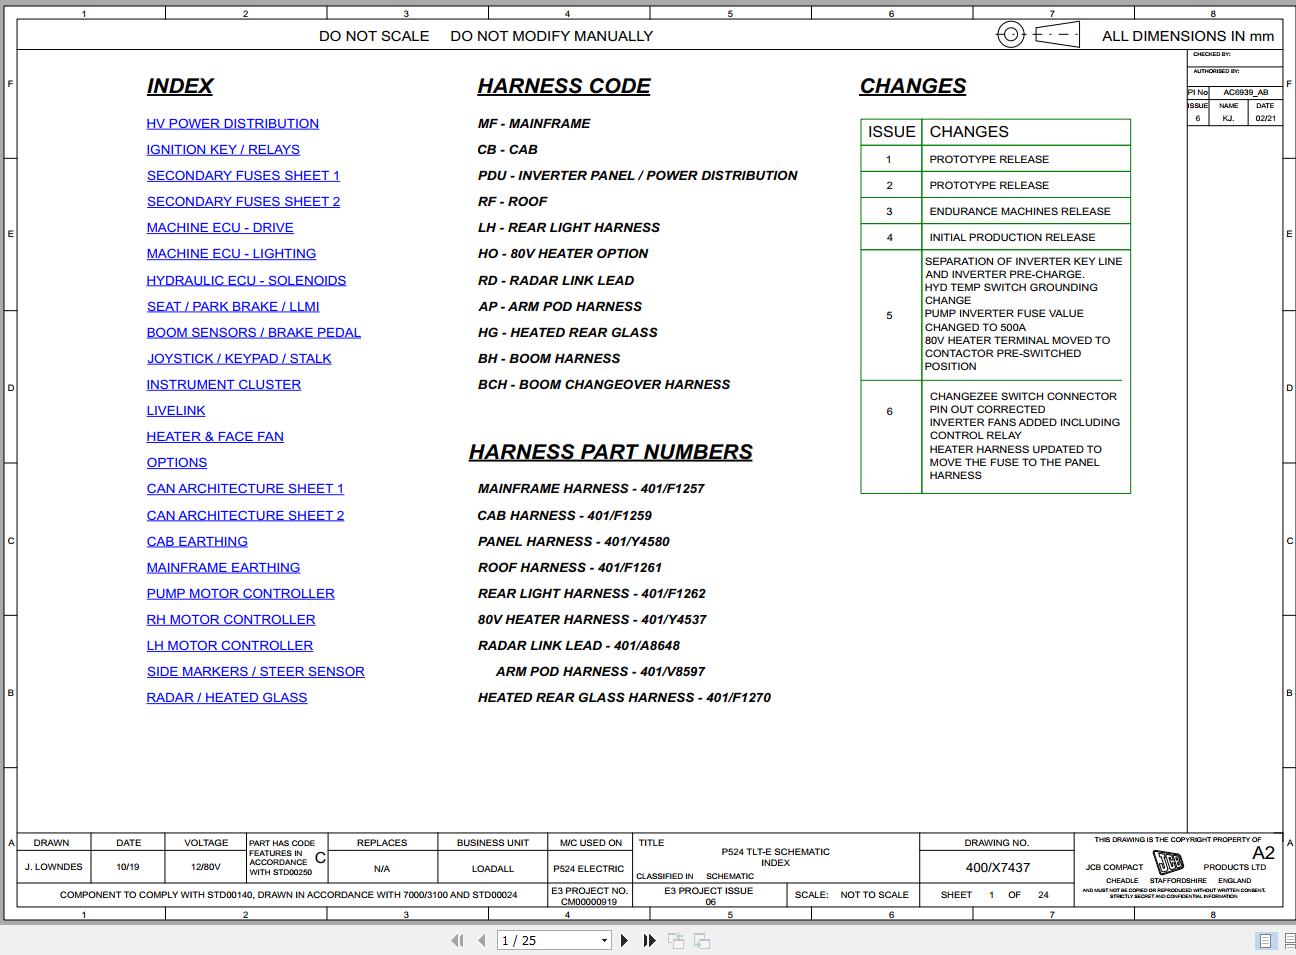Follow the CAB EARTHING link

(x=197, y=541)
